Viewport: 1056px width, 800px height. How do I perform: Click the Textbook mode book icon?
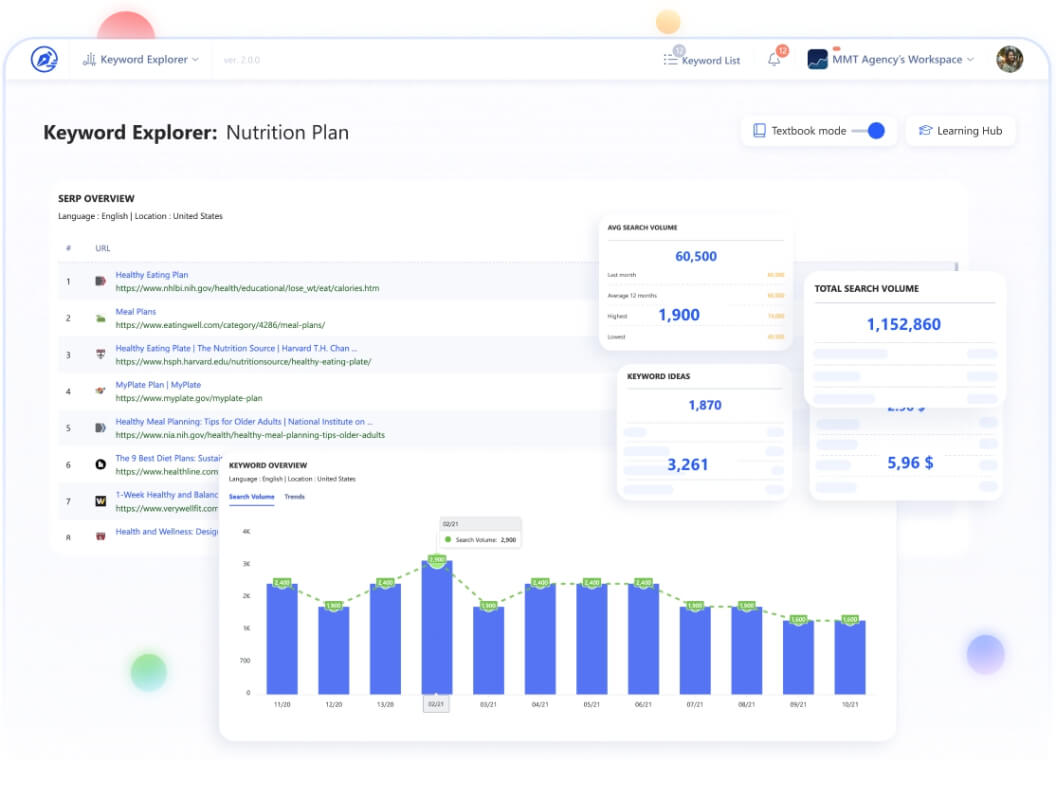click(759, 131)
